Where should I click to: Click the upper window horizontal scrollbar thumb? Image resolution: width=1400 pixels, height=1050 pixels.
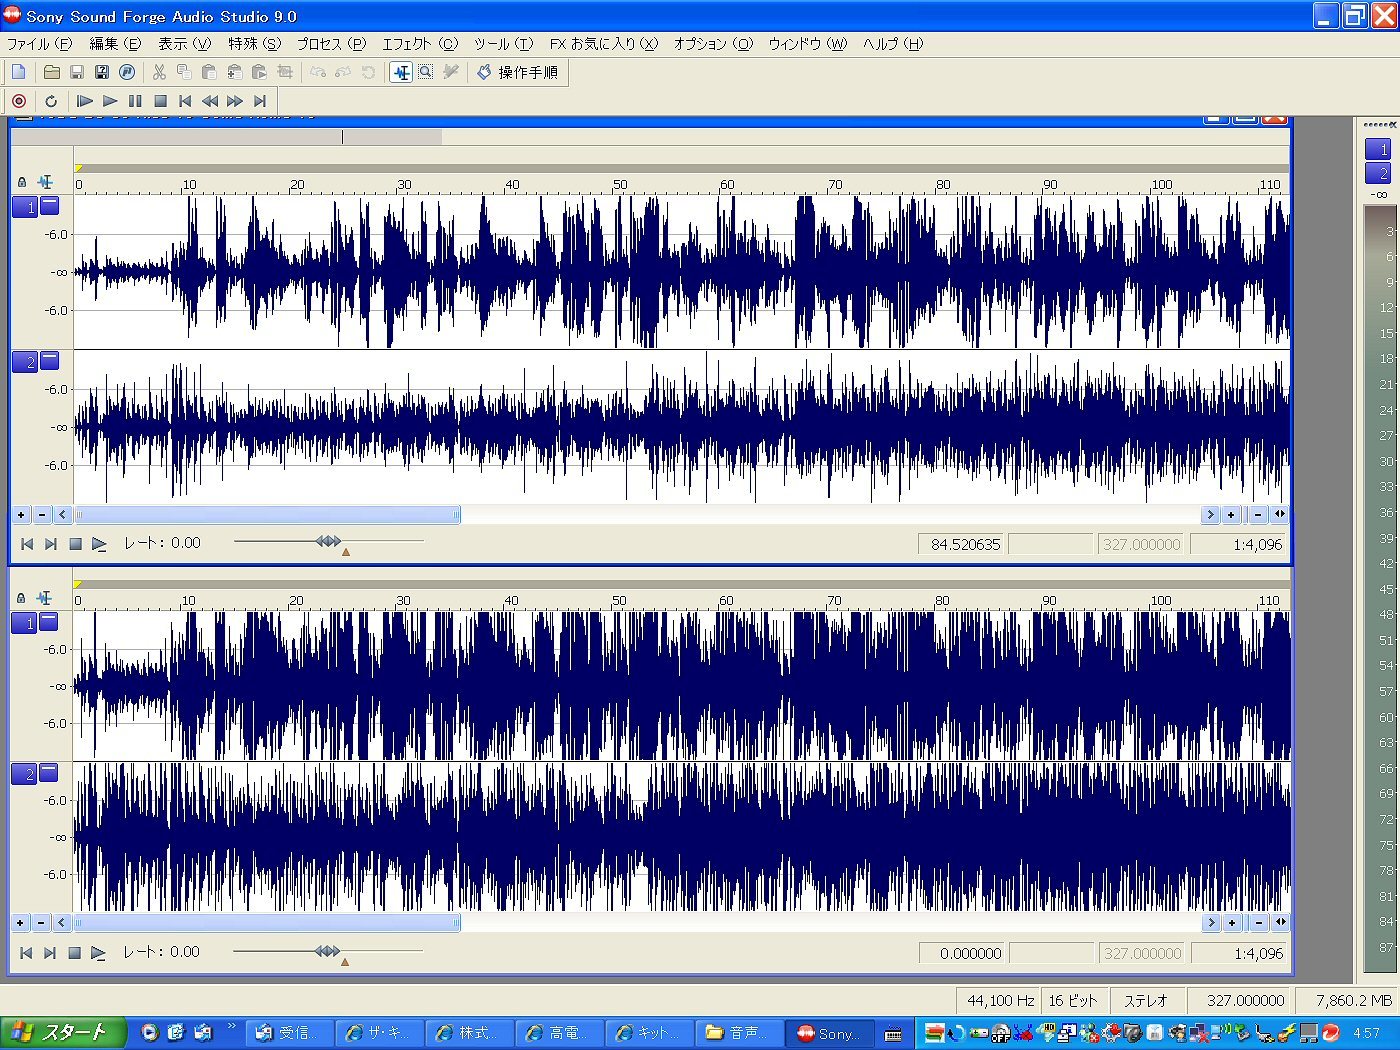268,515
